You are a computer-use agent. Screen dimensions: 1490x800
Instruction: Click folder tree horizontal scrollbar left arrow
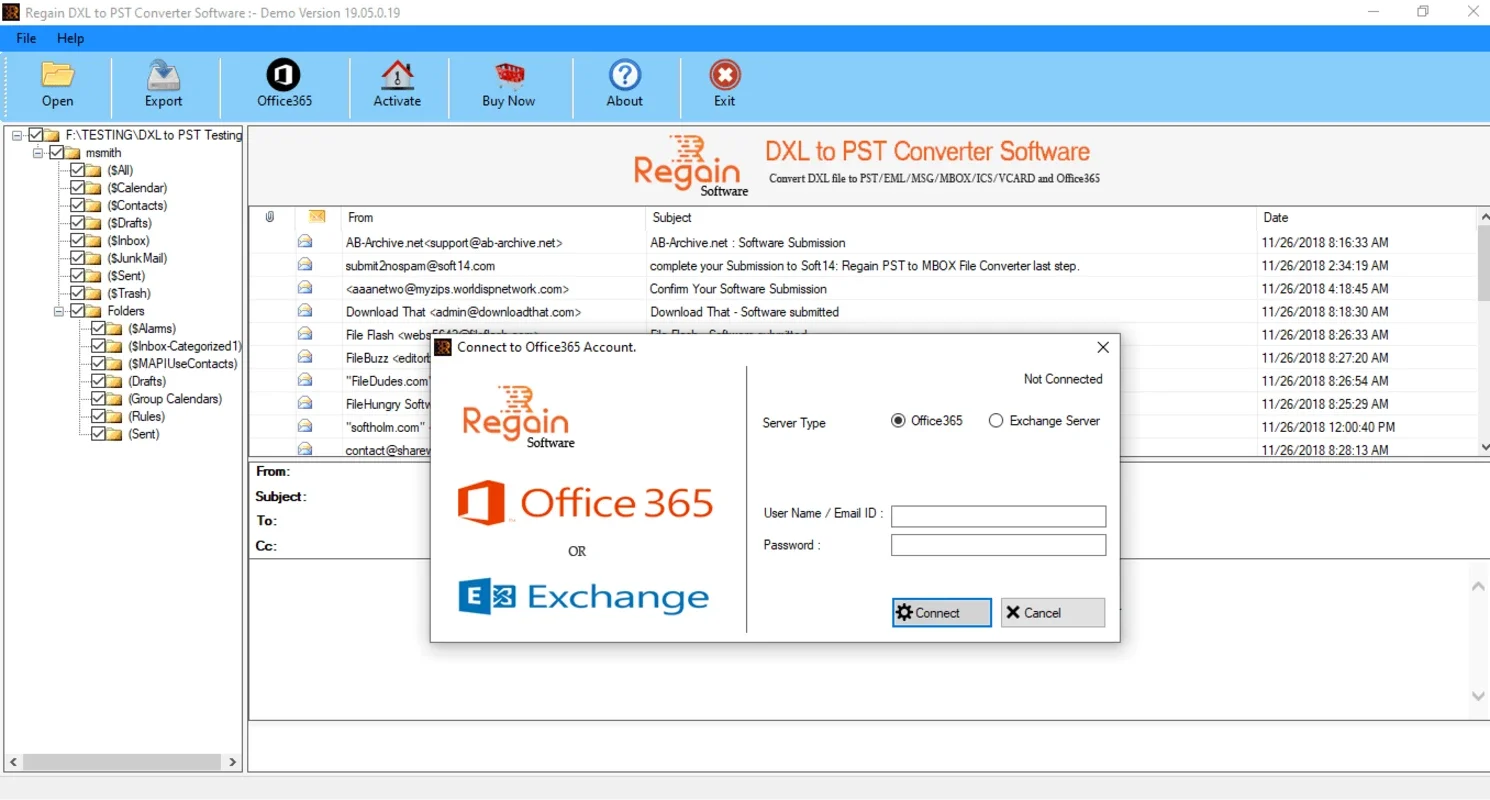[13, 762]
